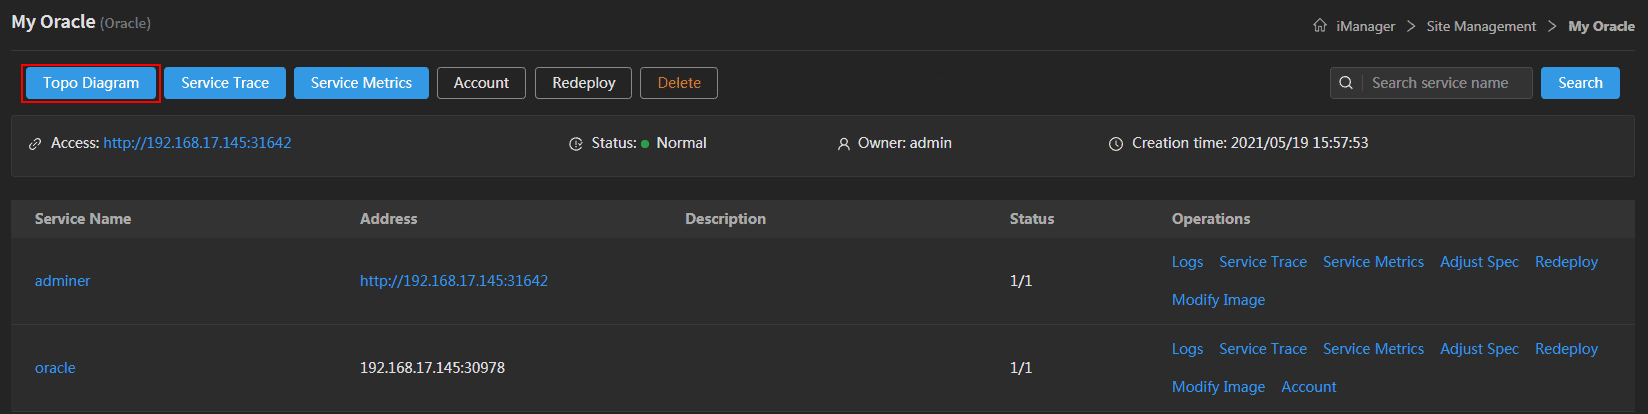Click the user icon beside Owner

point(844,144)
